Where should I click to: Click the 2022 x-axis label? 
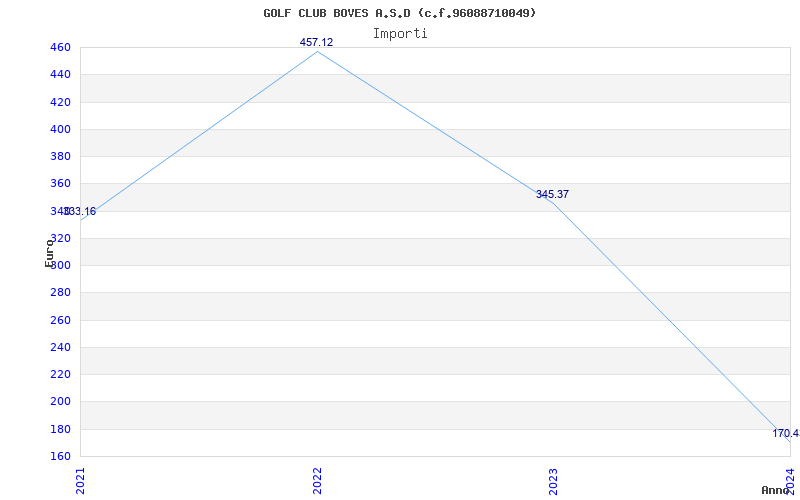tap(317, 482)
